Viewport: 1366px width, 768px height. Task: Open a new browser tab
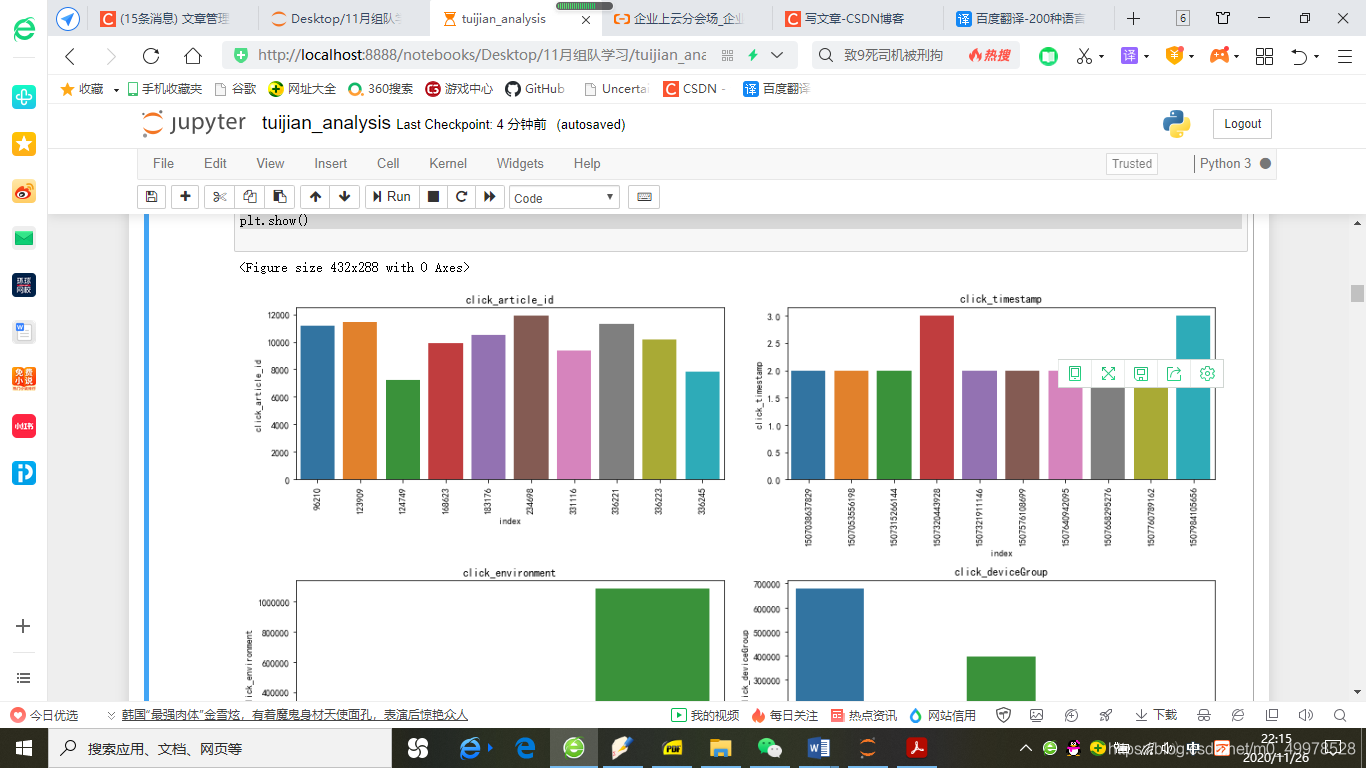point(1133,18)
